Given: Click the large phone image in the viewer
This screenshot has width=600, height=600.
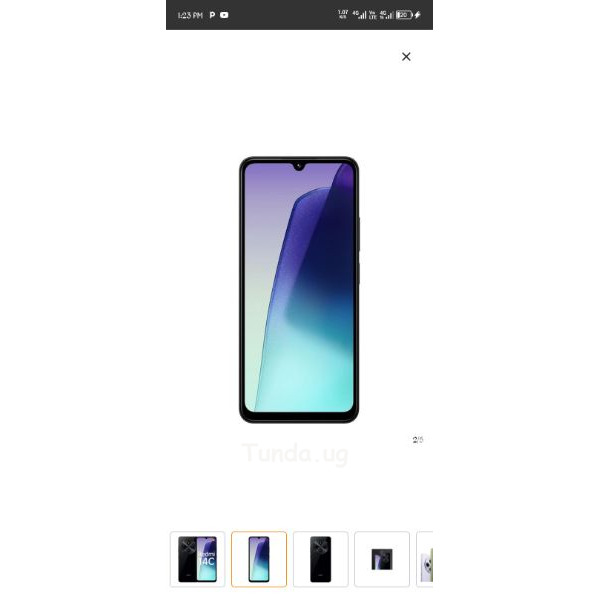Looking at the screenshot, I should (x=299, y=290).
